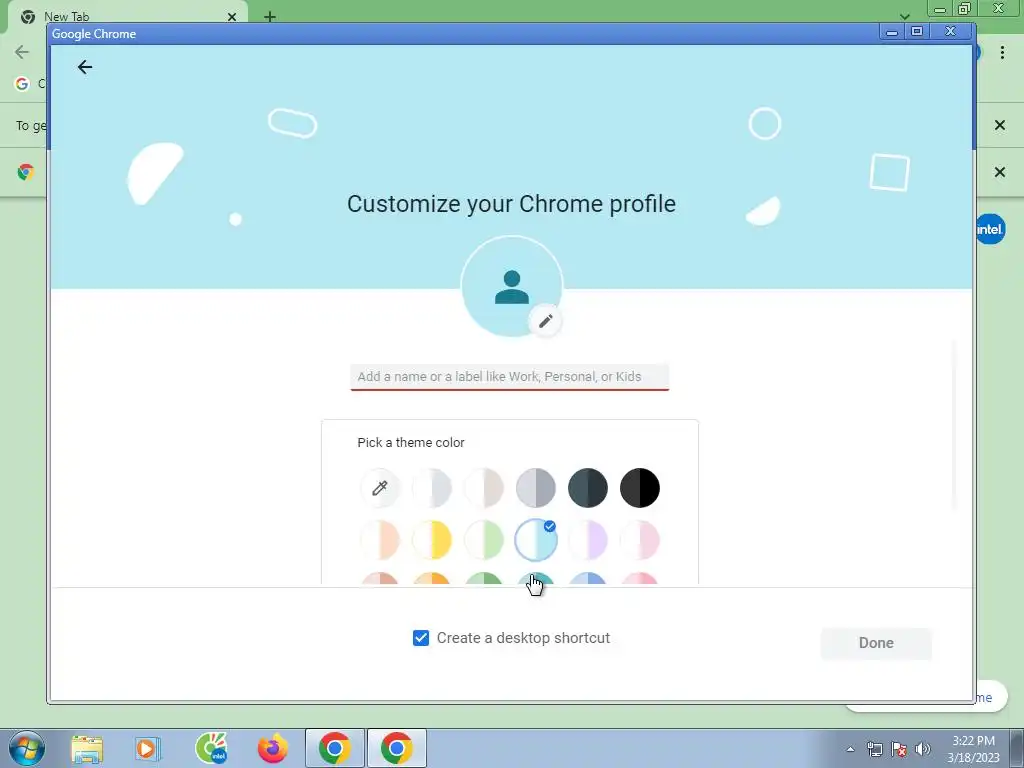Open the background Chrome three-dot menu
Viewport: 1024px width, 768px height.
pos(1002,52)
